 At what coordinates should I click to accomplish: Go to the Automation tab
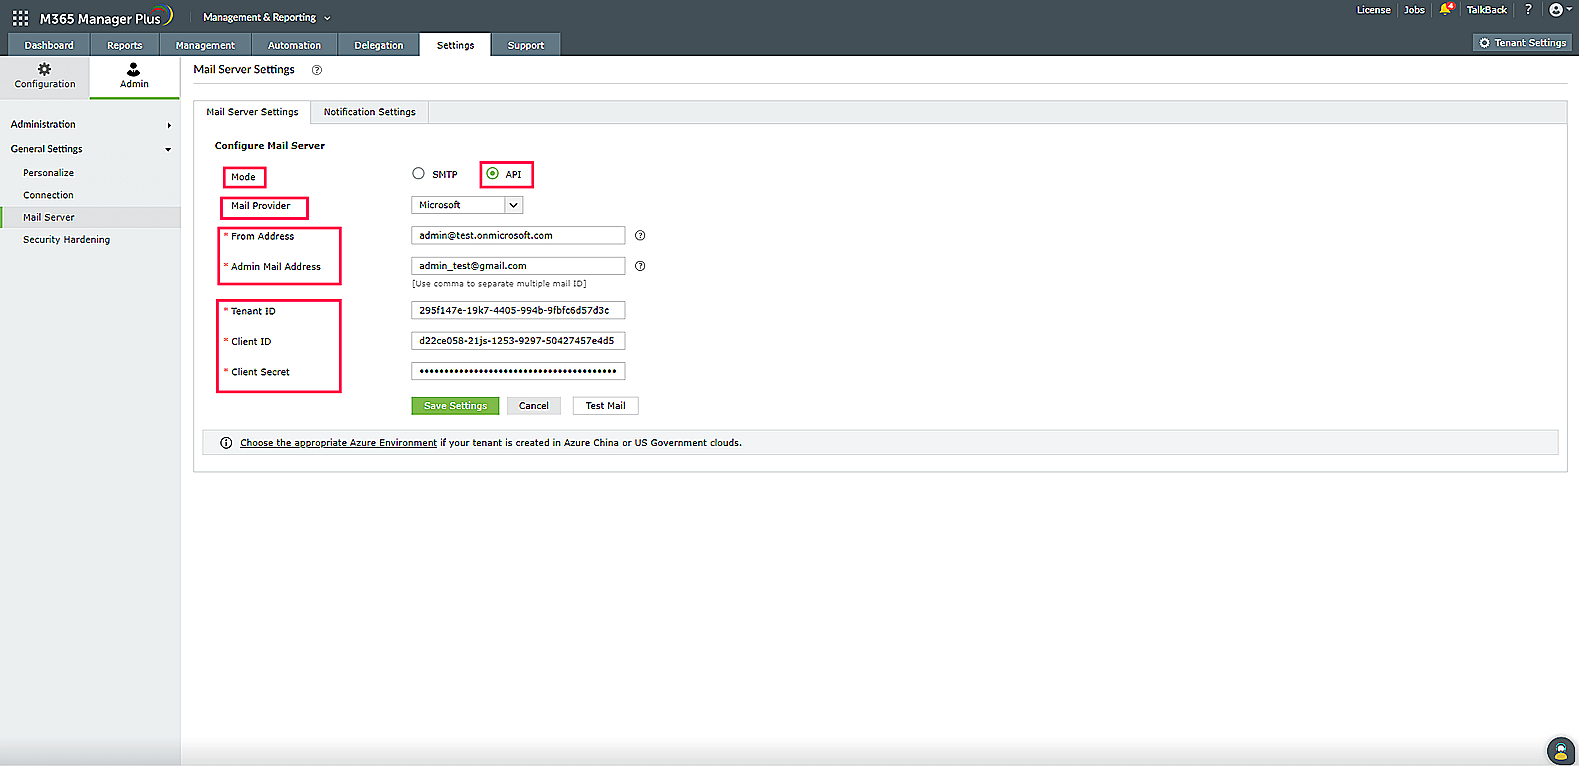tap(294, 45)
